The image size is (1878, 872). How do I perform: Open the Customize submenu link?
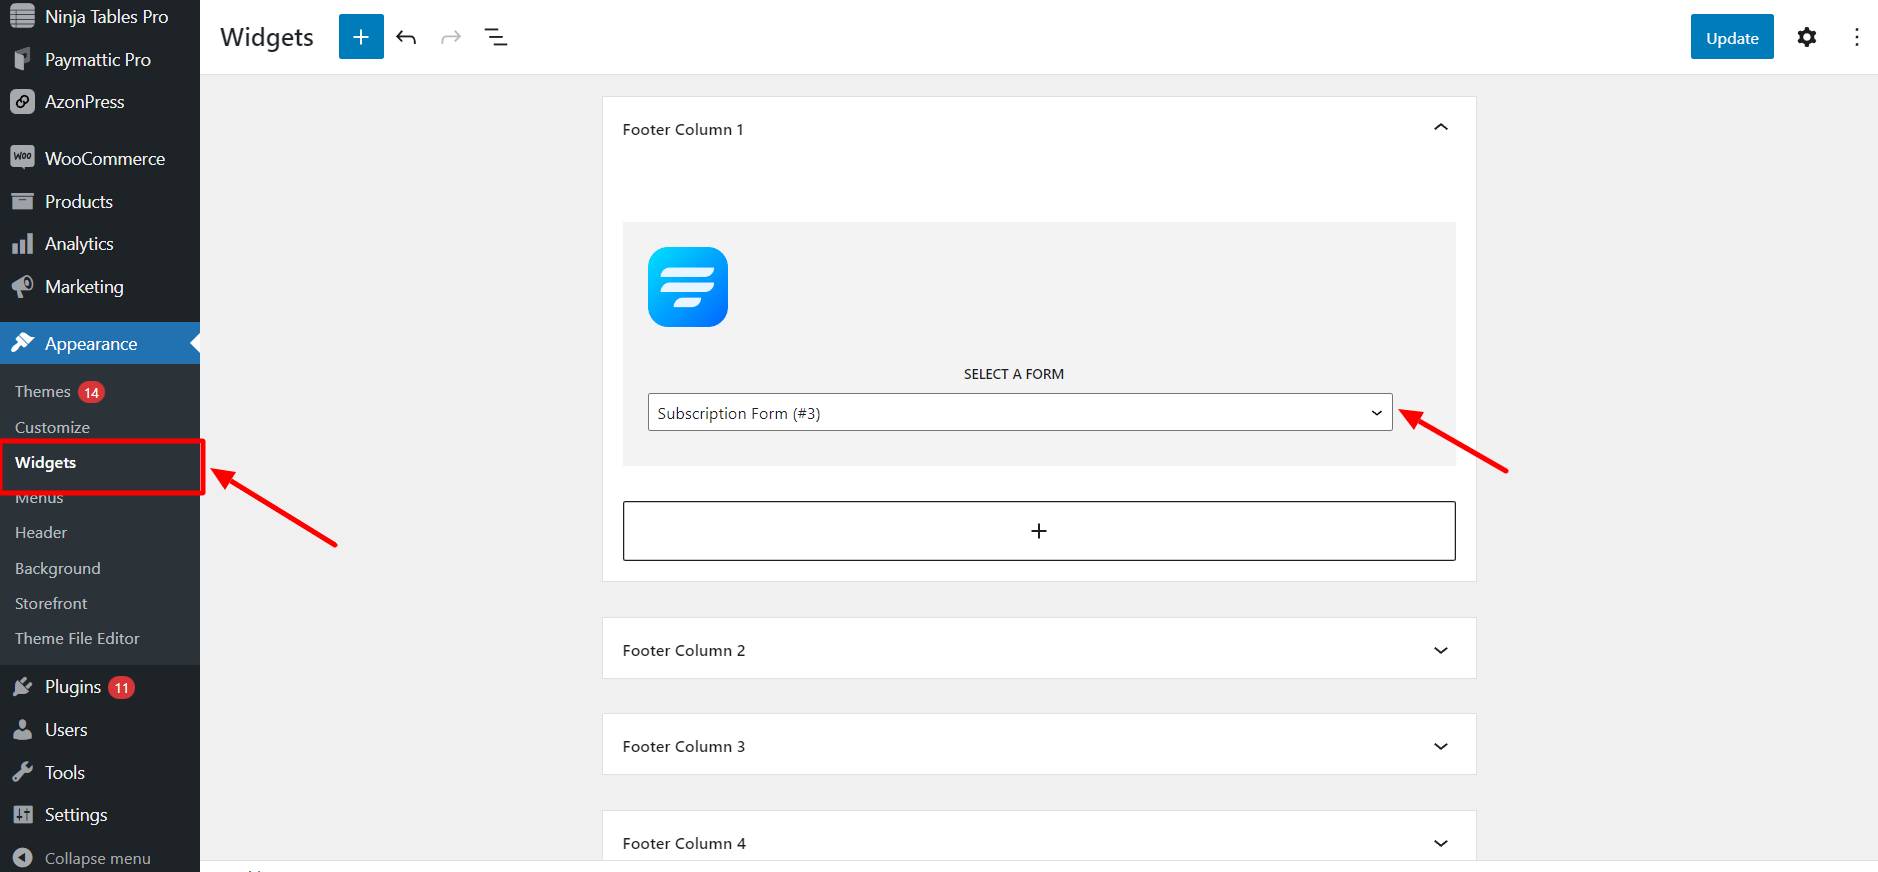[52, 427]
